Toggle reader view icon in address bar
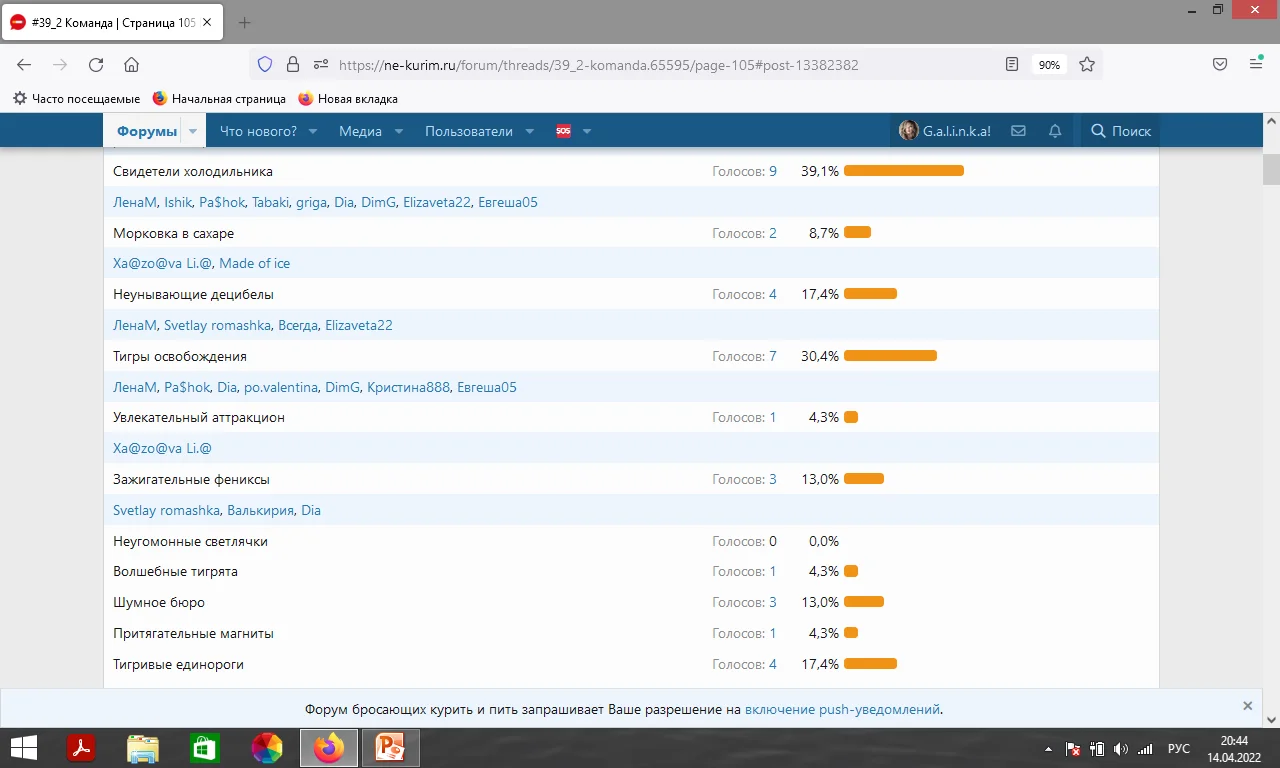The width and height of the screenshot is (1280, 768). 1012,65
